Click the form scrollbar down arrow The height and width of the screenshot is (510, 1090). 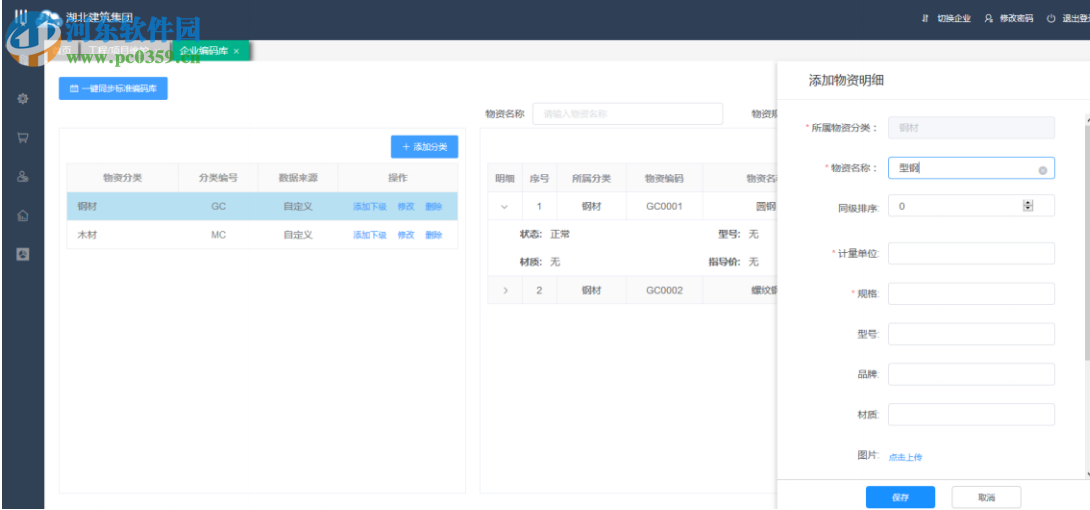pos(1087,473)
